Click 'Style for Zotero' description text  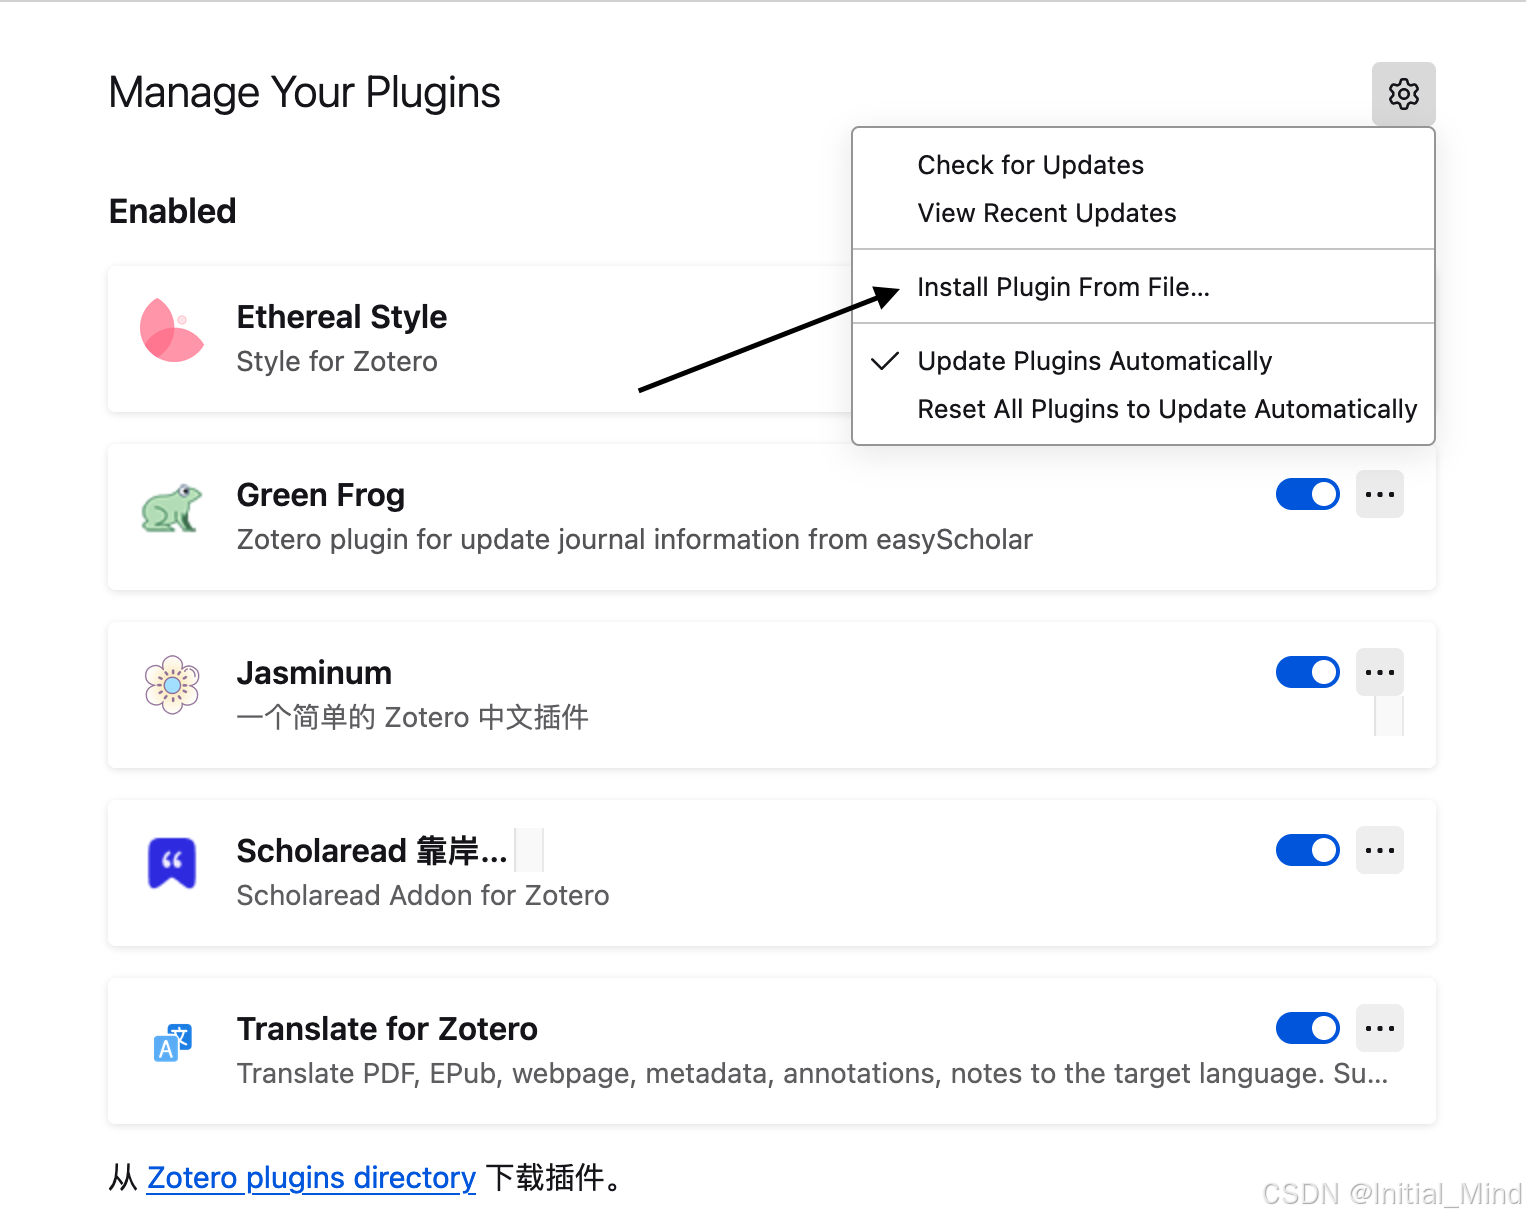(x=337, y=362)
